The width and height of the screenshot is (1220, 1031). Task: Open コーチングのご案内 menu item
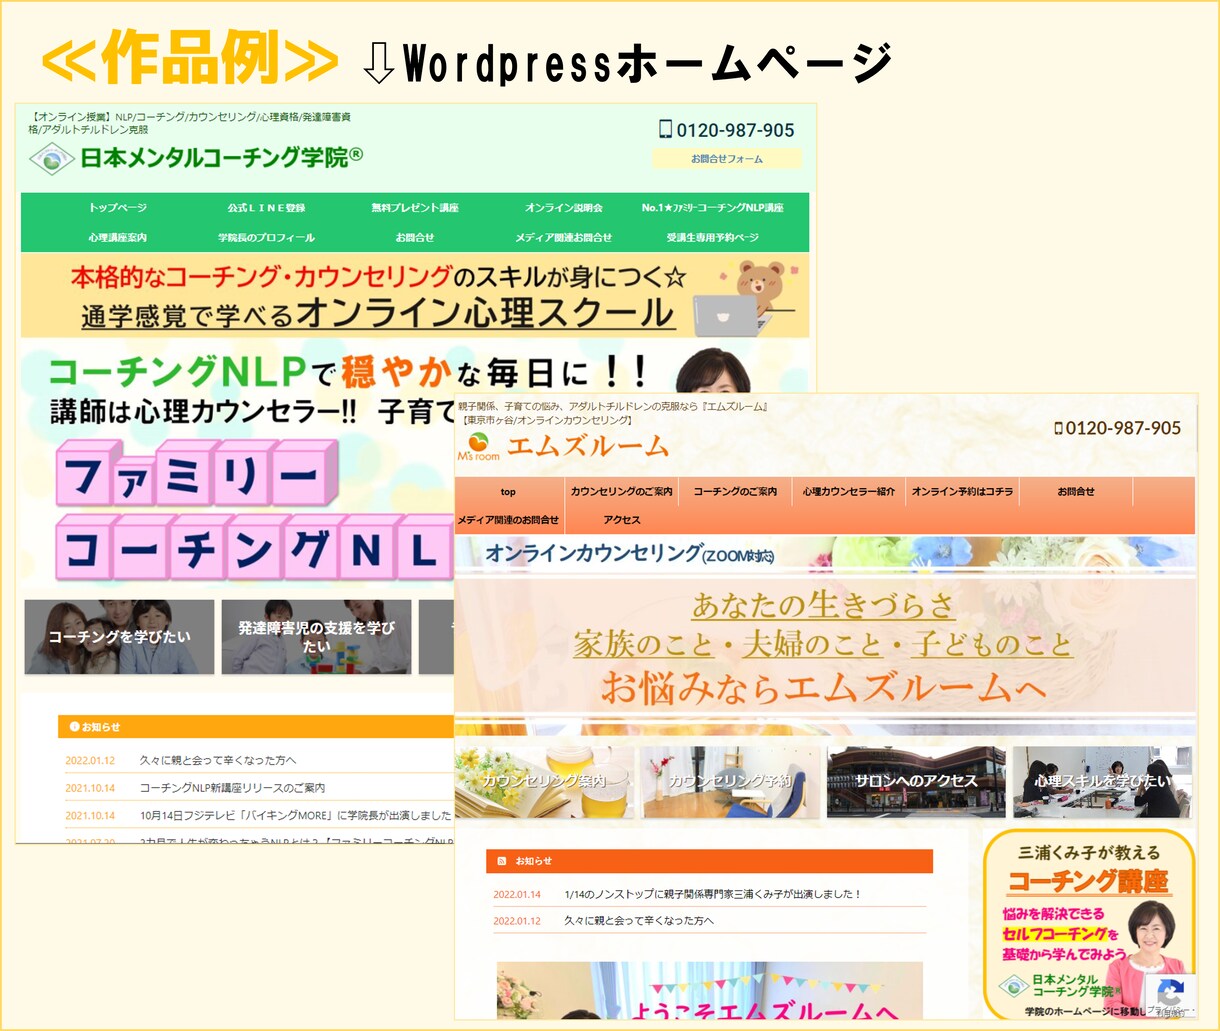pyautogui.click(x=735, y=492)
